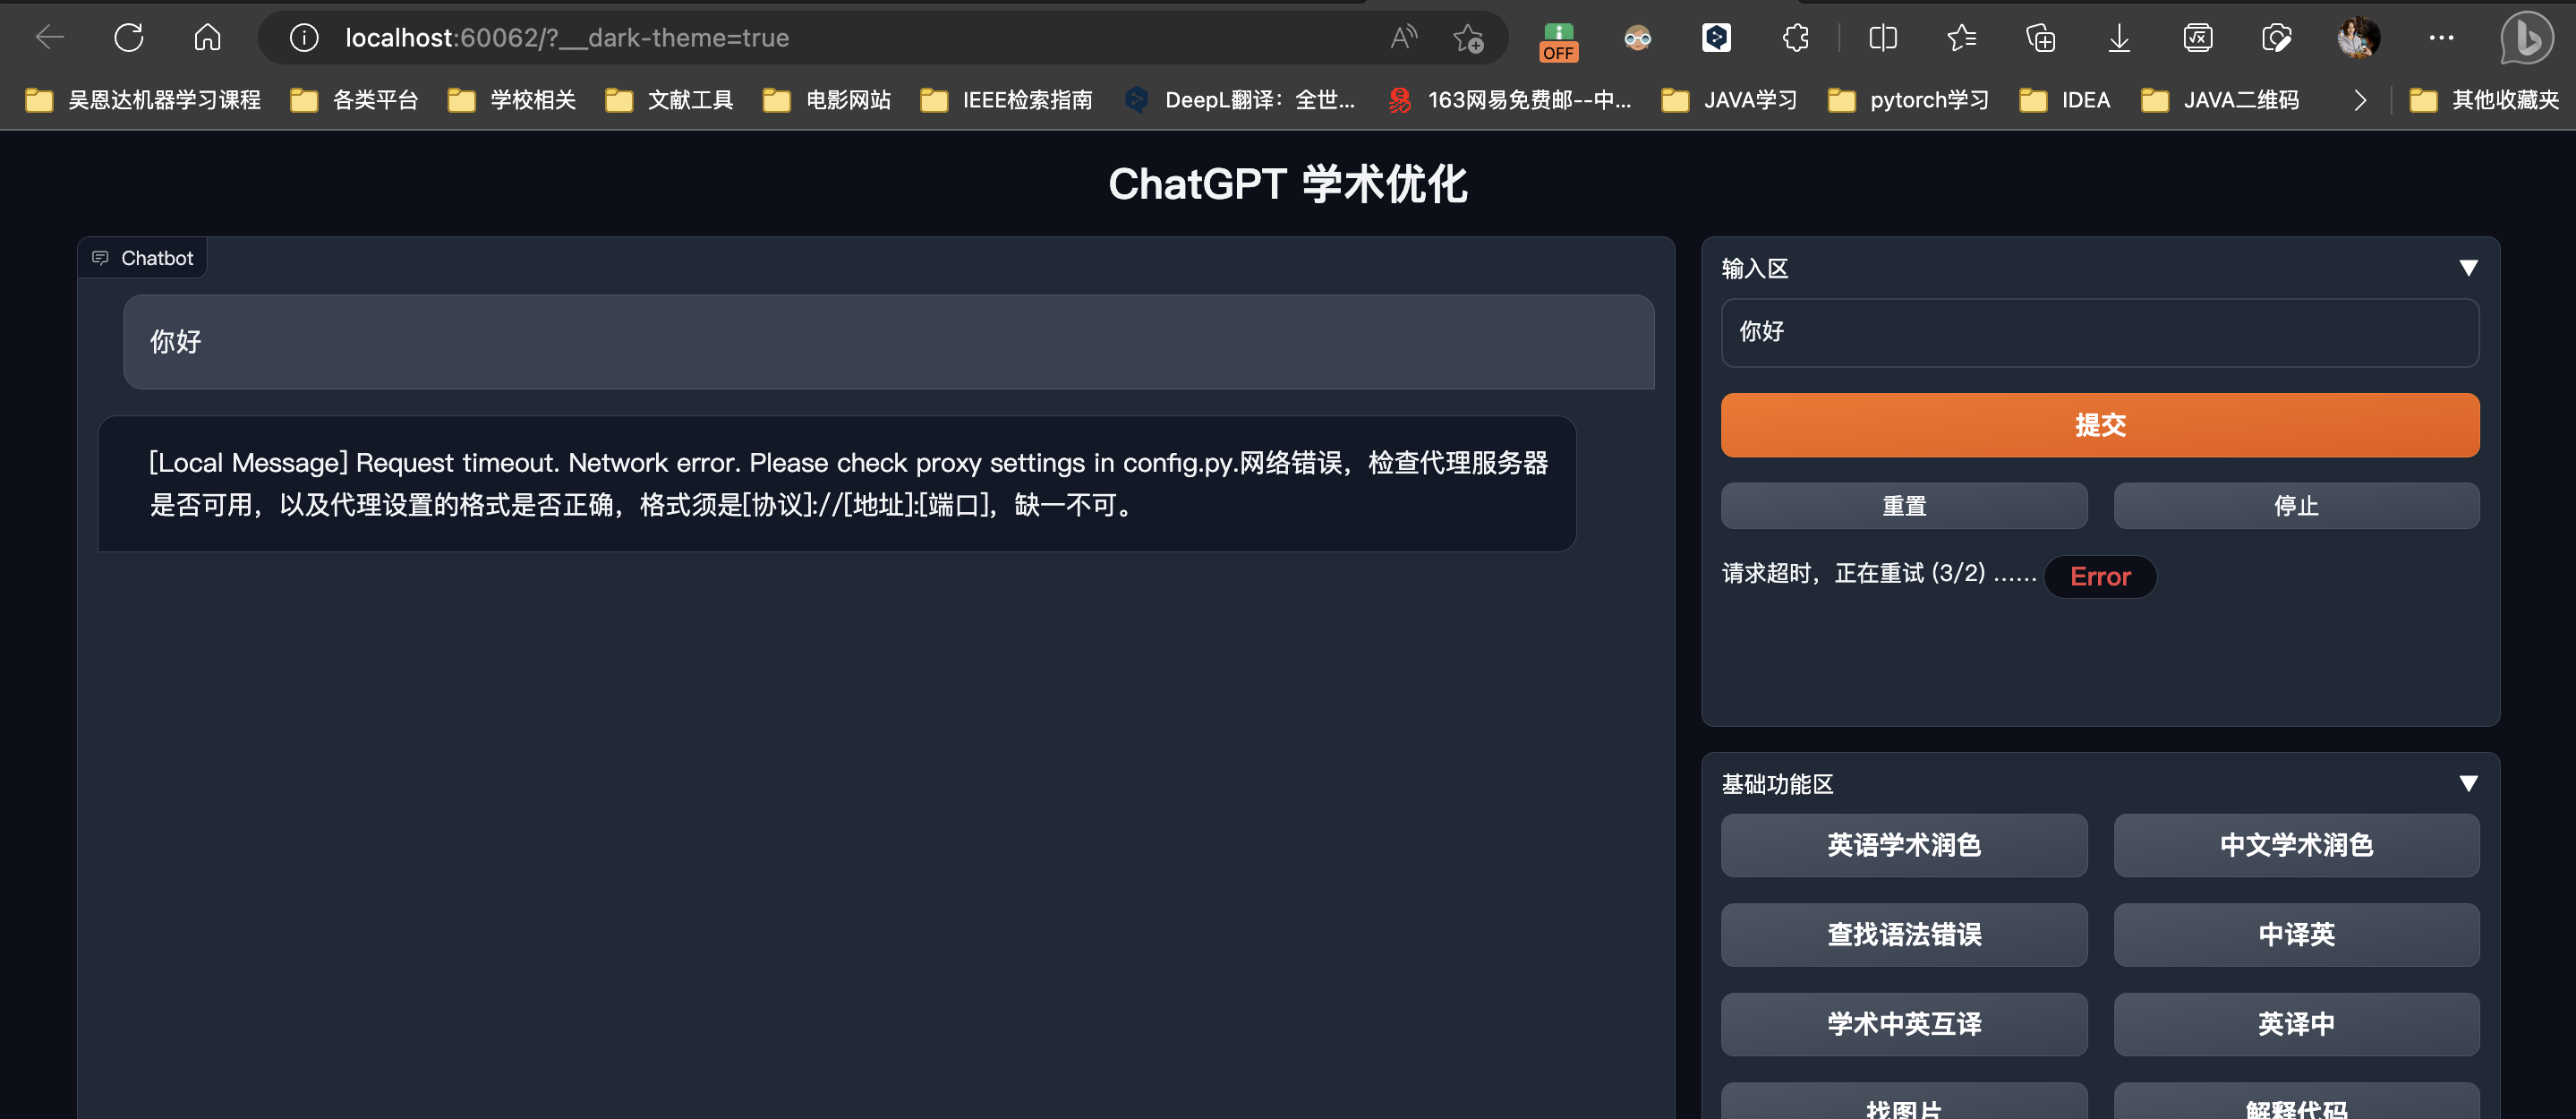The image size is (2576, 1119).
Task: Enter split screen view
Action: coord(1883,37)
